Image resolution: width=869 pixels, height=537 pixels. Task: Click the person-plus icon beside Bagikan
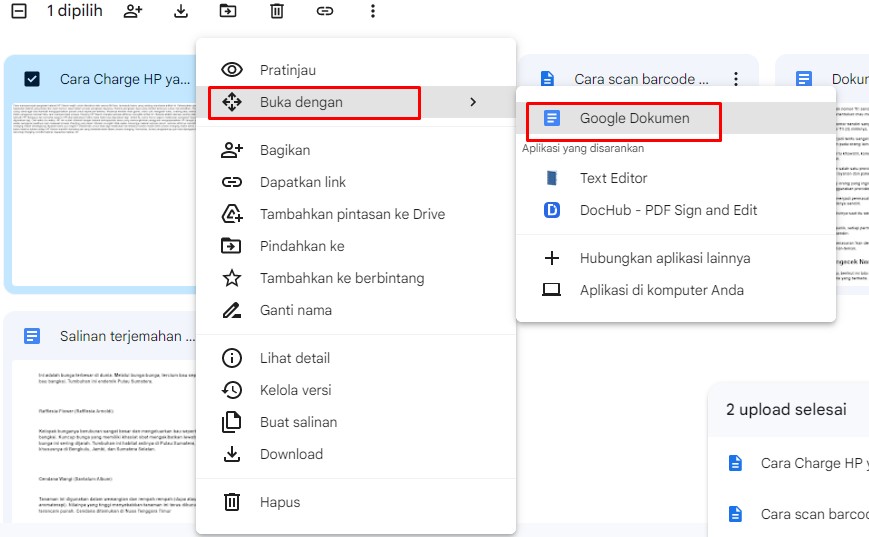232,150
